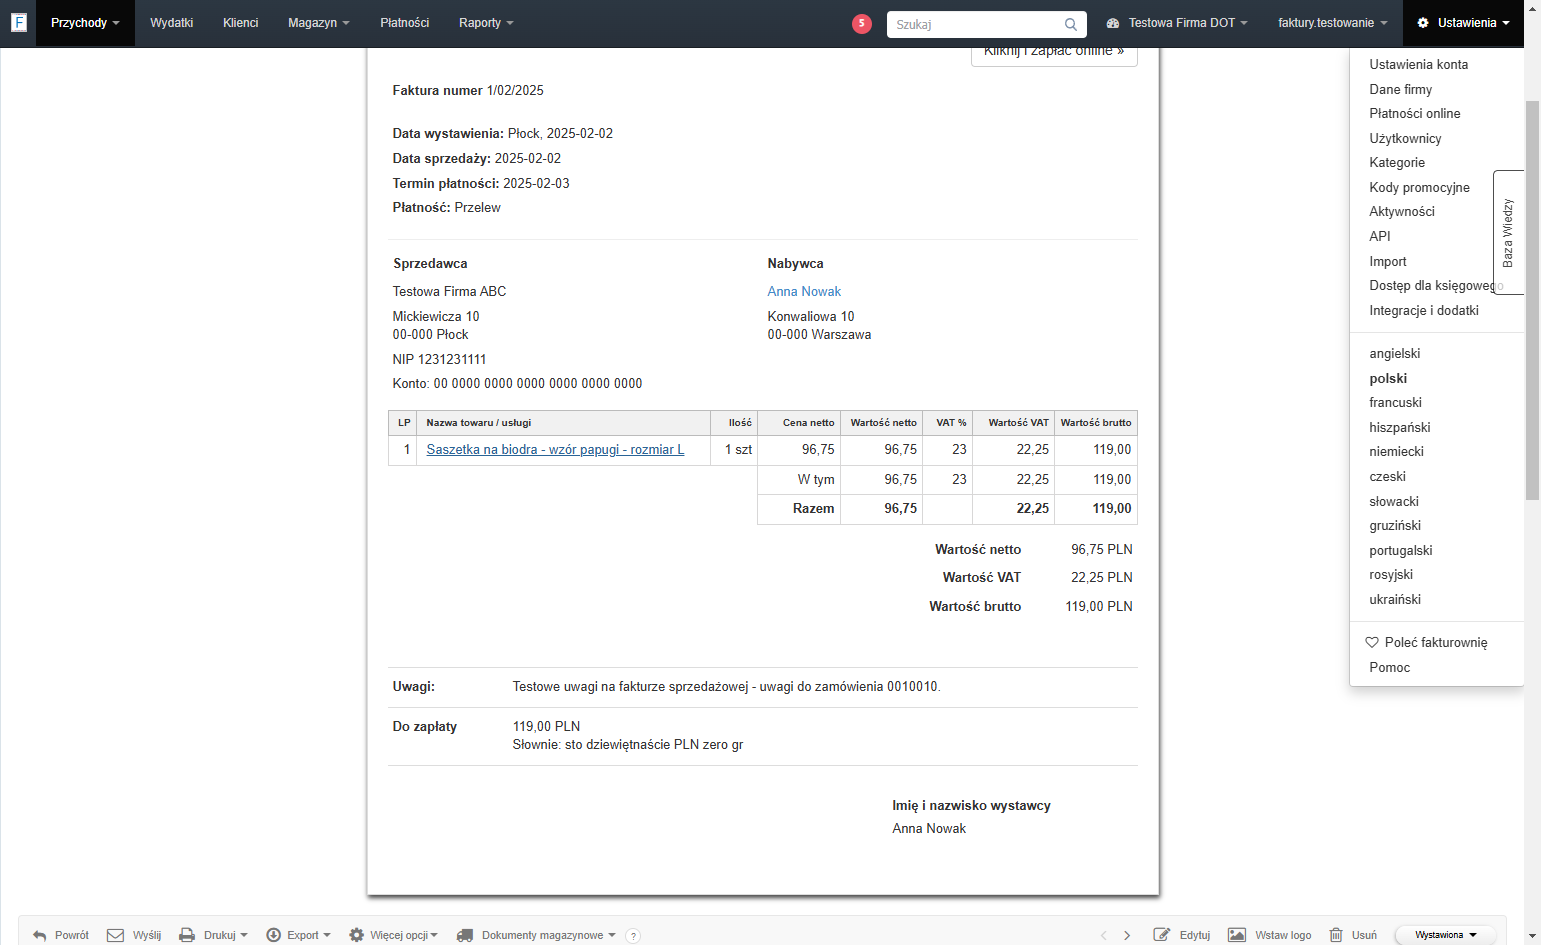Switch language to angielski

[1394, 354]
